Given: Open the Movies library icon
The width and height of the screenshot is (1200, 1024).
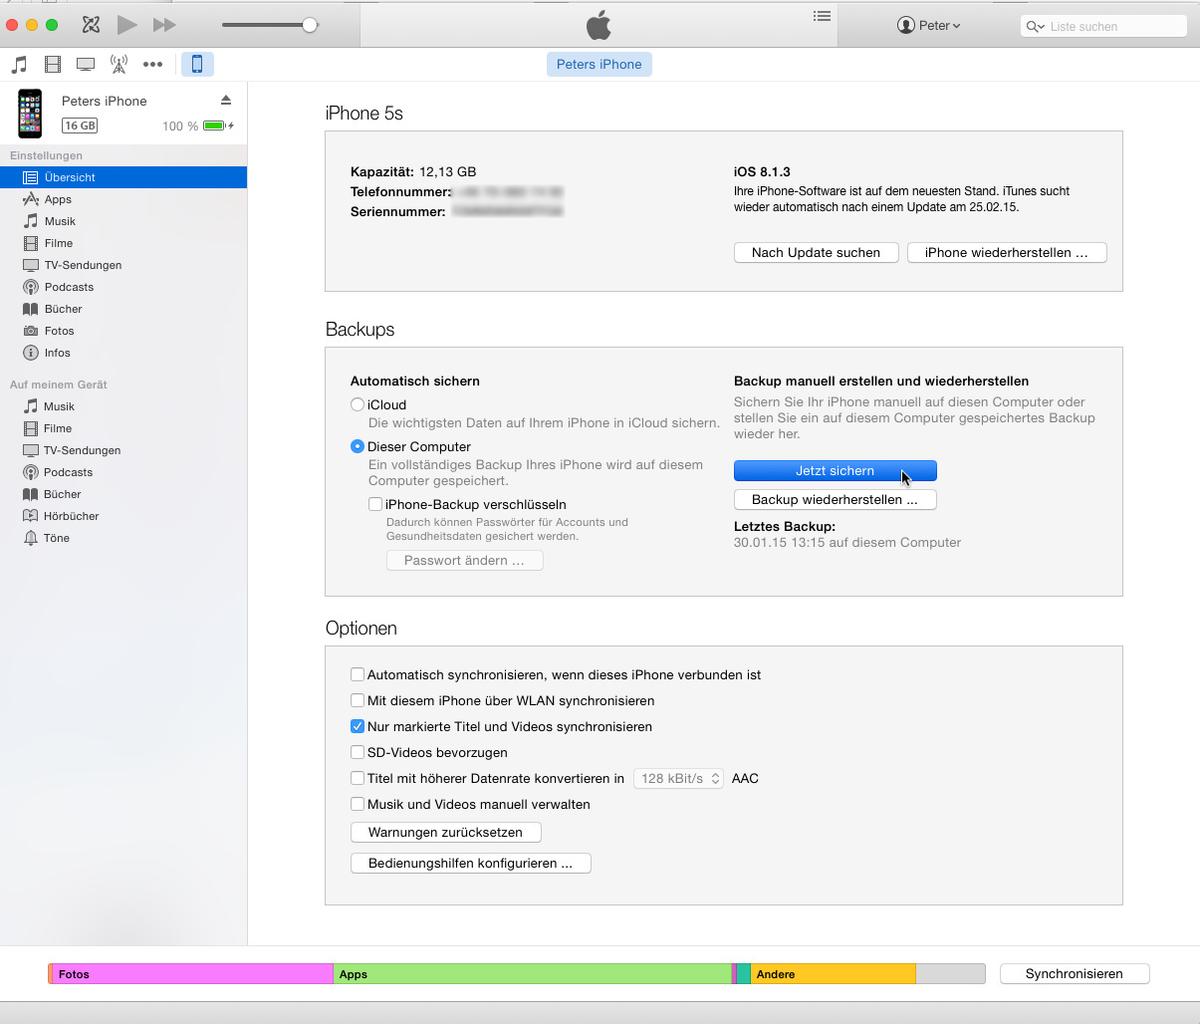Looking at the screenshot, I should pyautogui.click(x=53, y=64).
